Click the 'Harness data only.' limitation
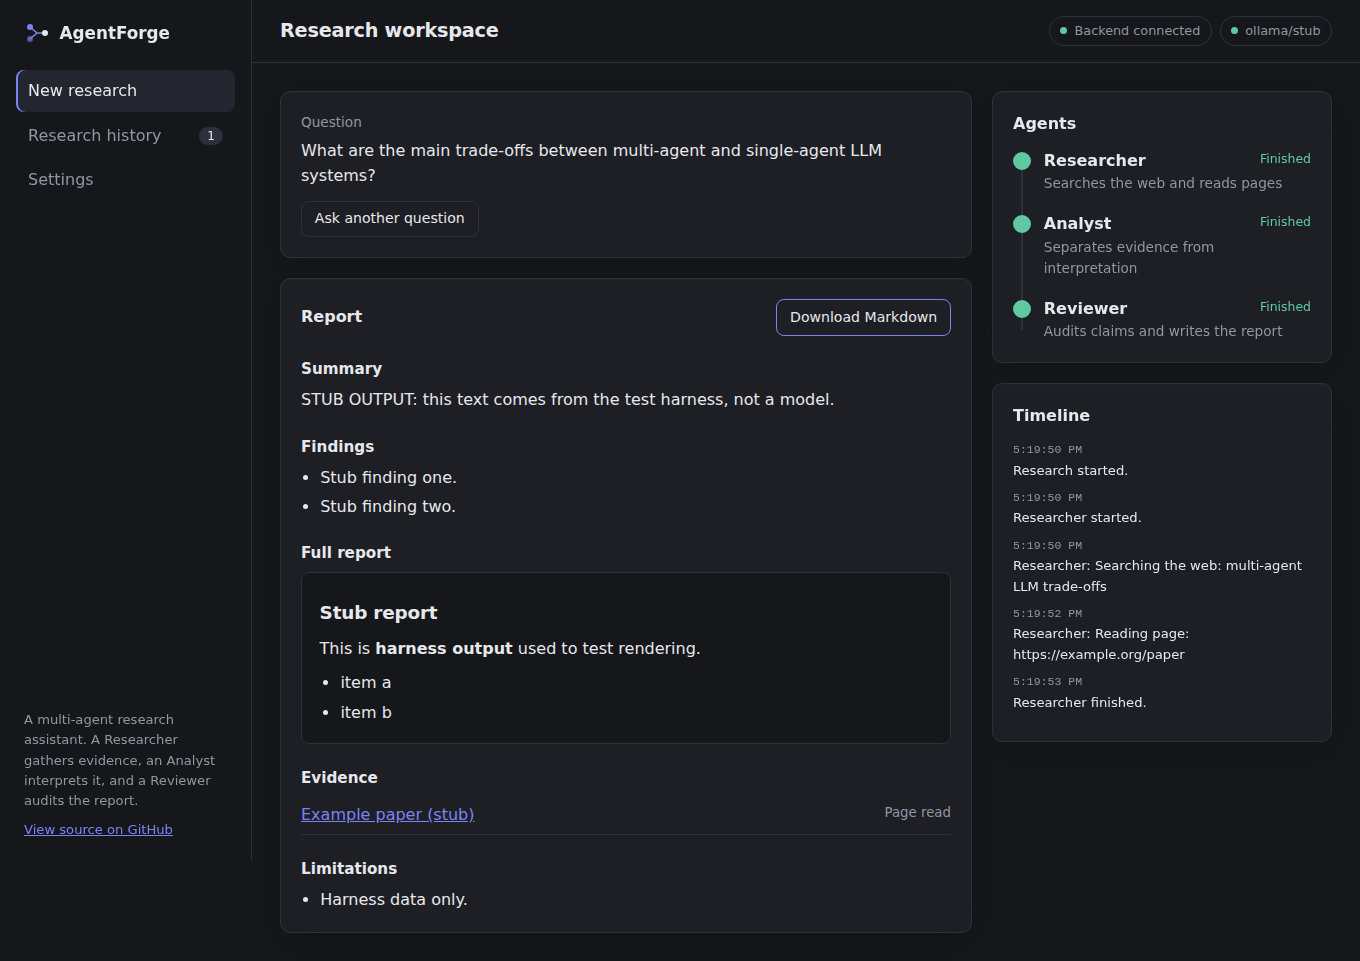 (393, 899)
